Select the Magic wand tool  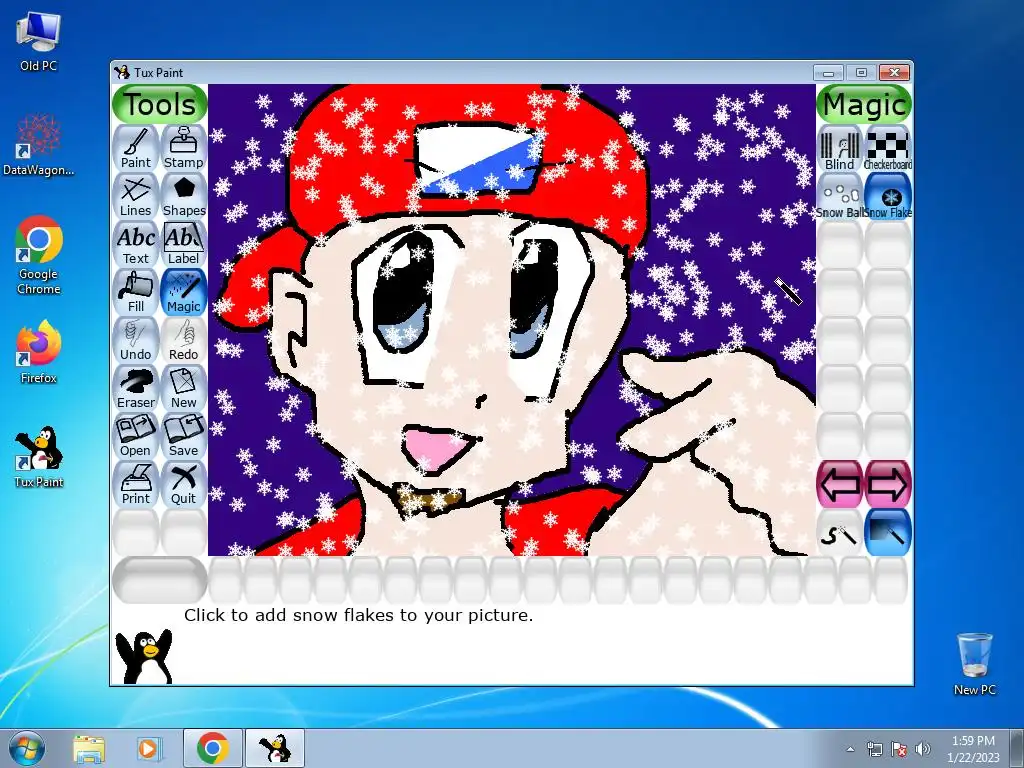tap(184, 292)
